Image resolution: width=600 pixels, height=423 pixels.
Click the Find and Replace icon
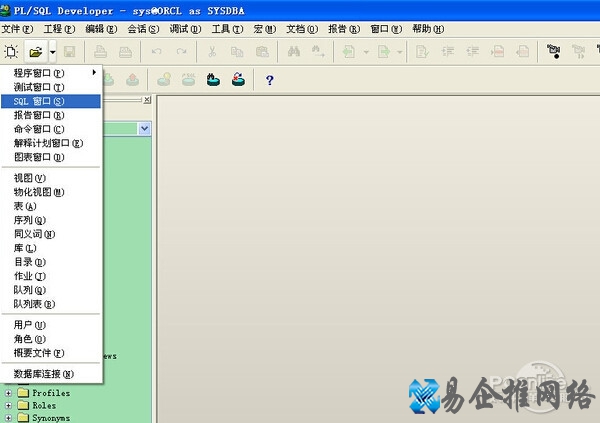pyautogui.click(x=318, y=51)
